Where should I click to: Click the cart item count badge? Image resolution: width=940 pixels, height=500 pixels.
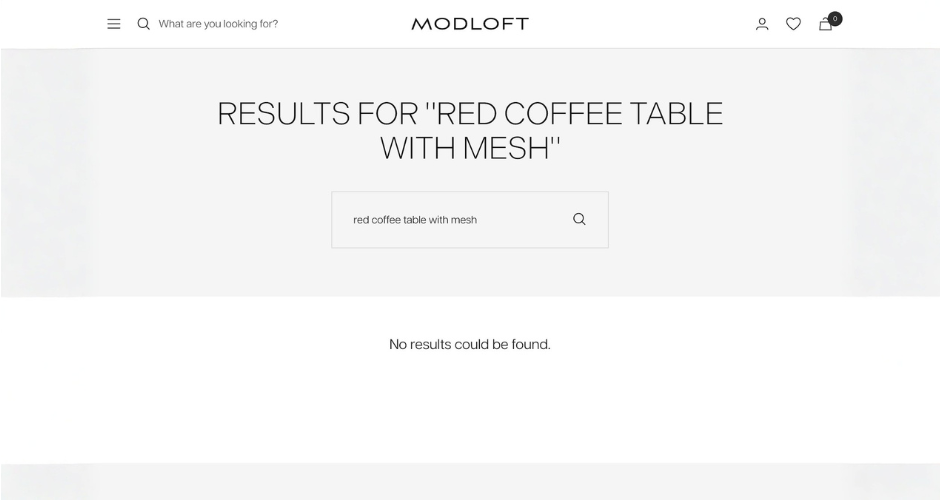835,18
